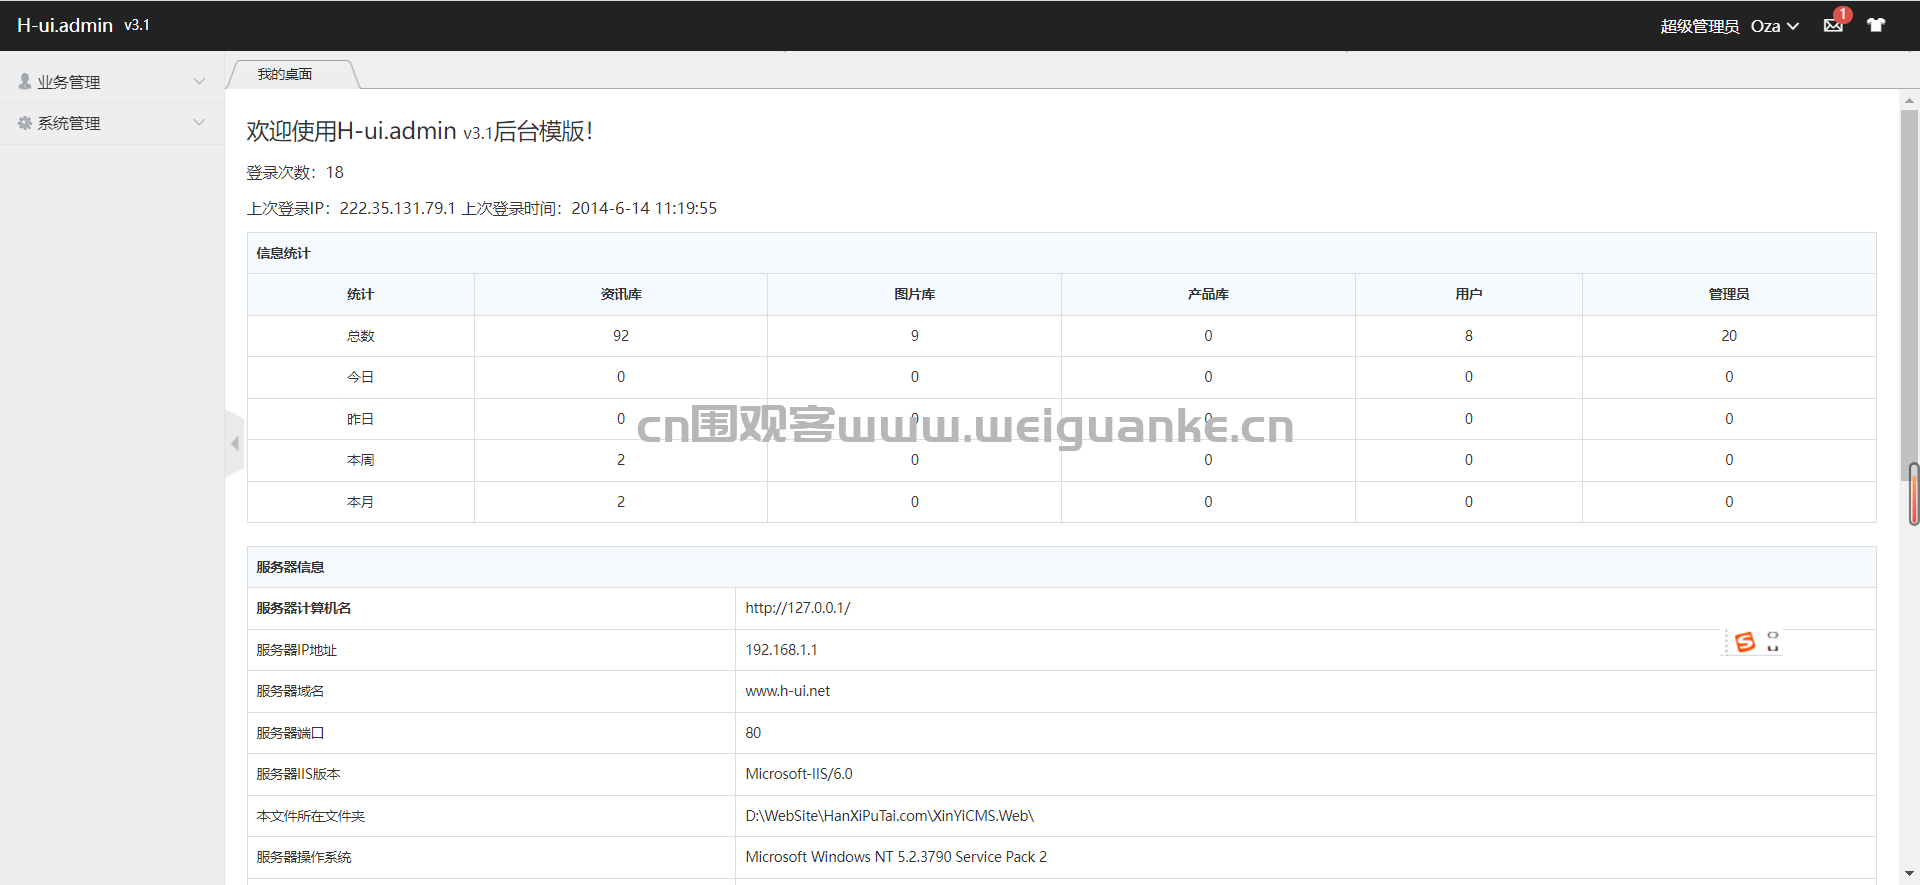Click the 本周 value 2 in 资讯库

click(x=621, y=460)
